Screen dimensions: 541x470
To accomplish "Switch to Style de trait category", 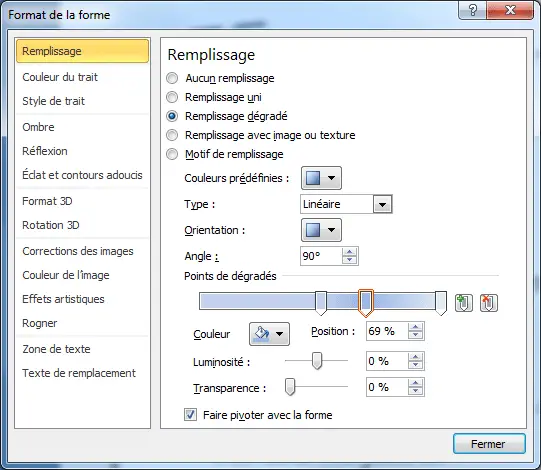I will (x=82, y=101).
